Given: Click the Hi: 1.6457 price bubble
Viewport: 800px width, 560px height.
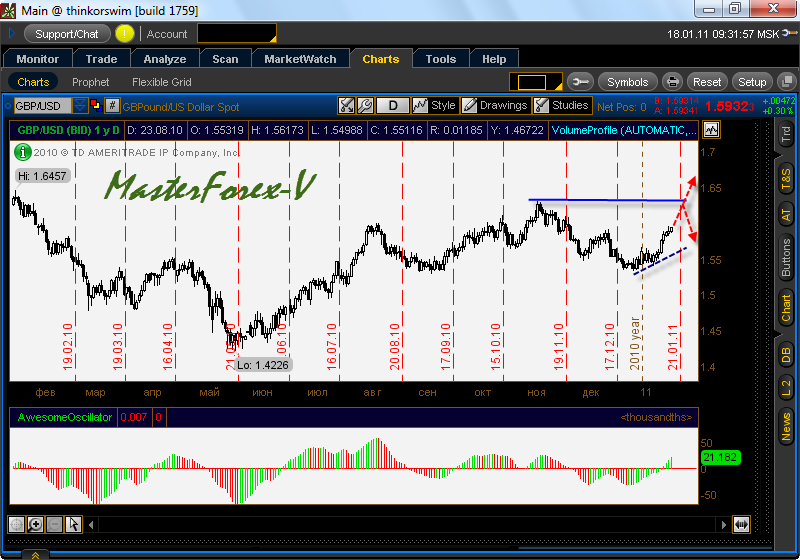Looking at the screenshot, I should coord(42,176).
